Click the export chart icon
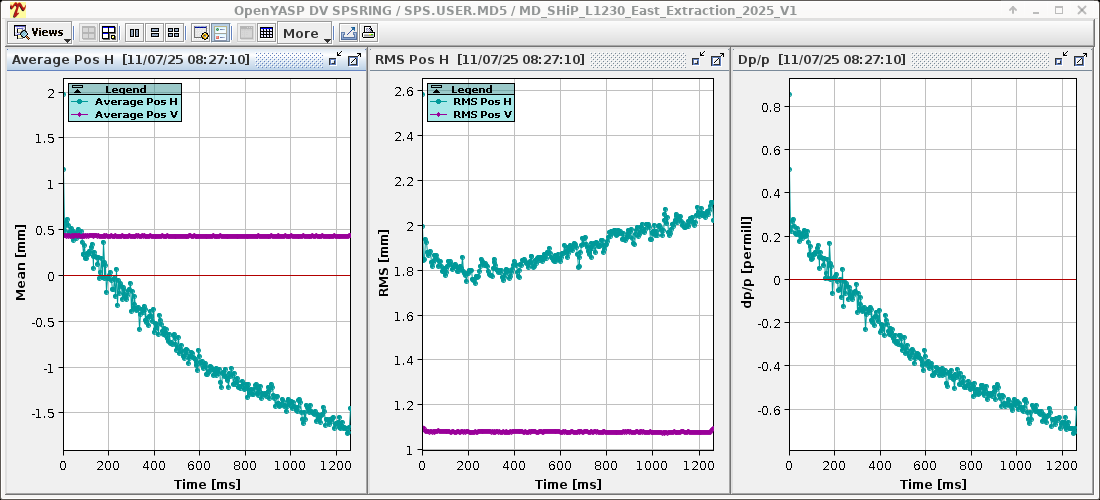 point(348,33)
